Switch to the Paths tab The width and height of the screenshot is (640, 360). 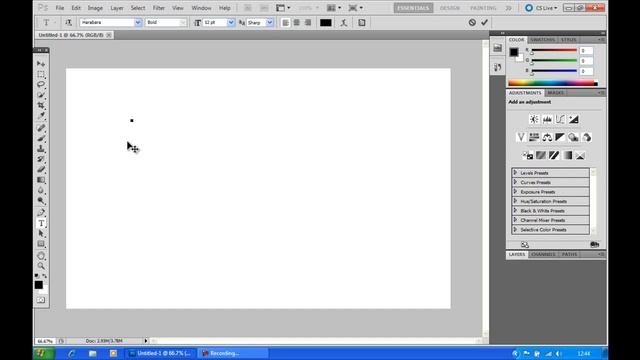coord(569,254)
